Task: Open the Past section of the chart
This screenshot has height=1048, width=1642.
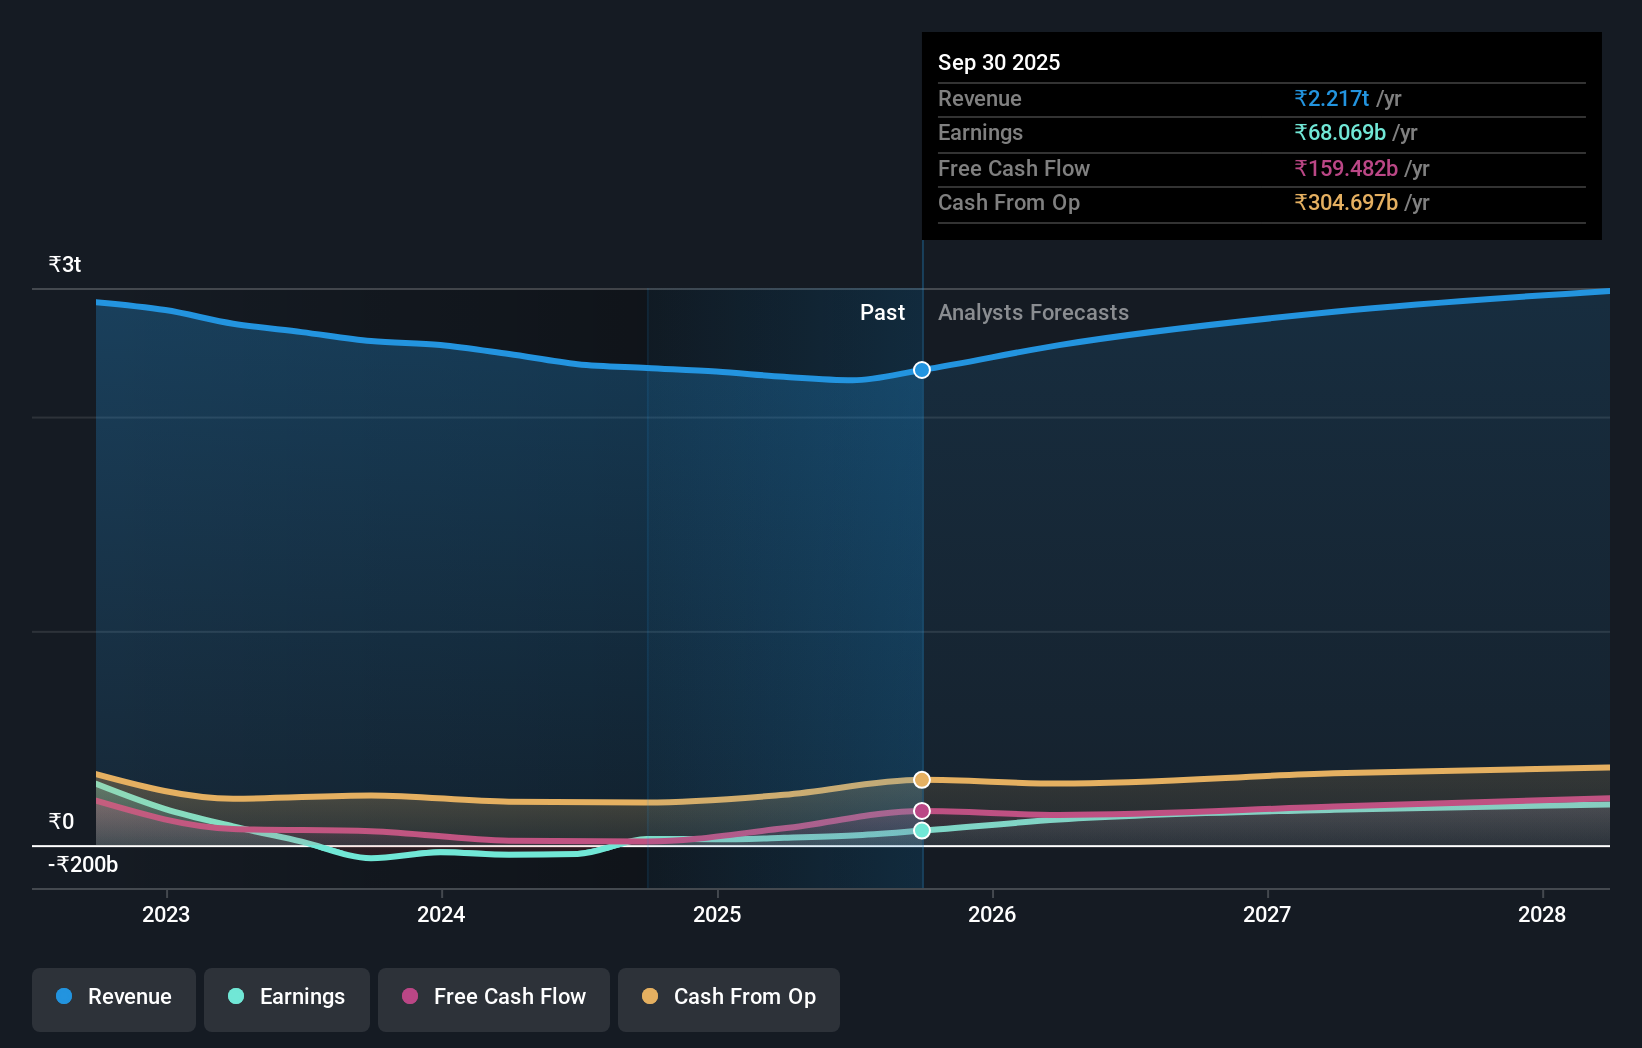Action: click(x=881, y=312)
